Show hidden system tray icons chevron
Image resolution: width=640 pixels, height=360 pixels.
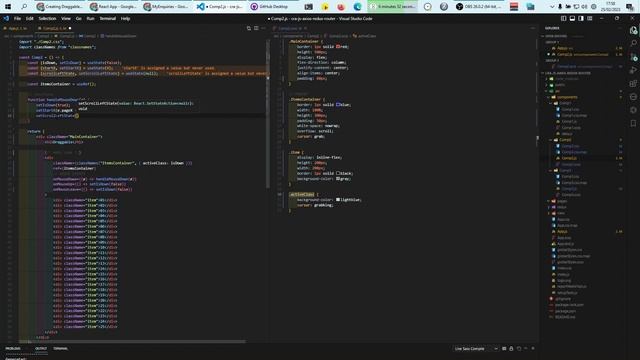pyautogui.click(x=552, y=7)
